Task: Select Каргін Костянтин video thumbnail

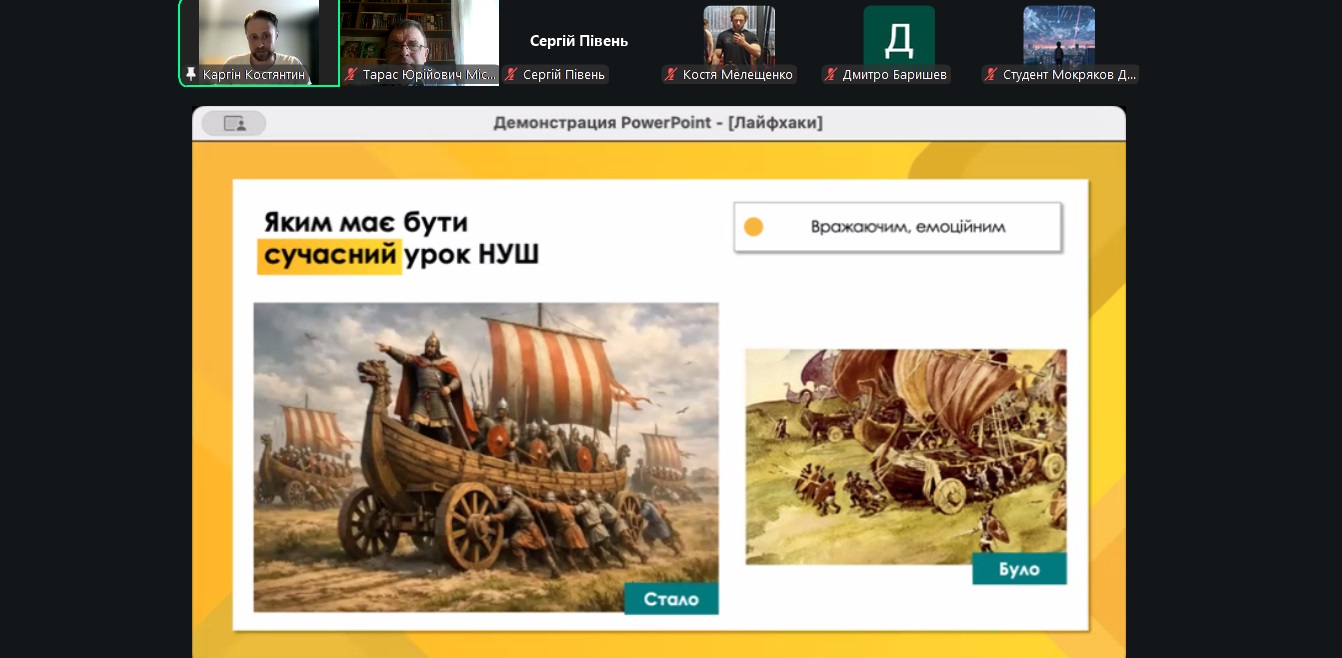Action: click(259, 33)
